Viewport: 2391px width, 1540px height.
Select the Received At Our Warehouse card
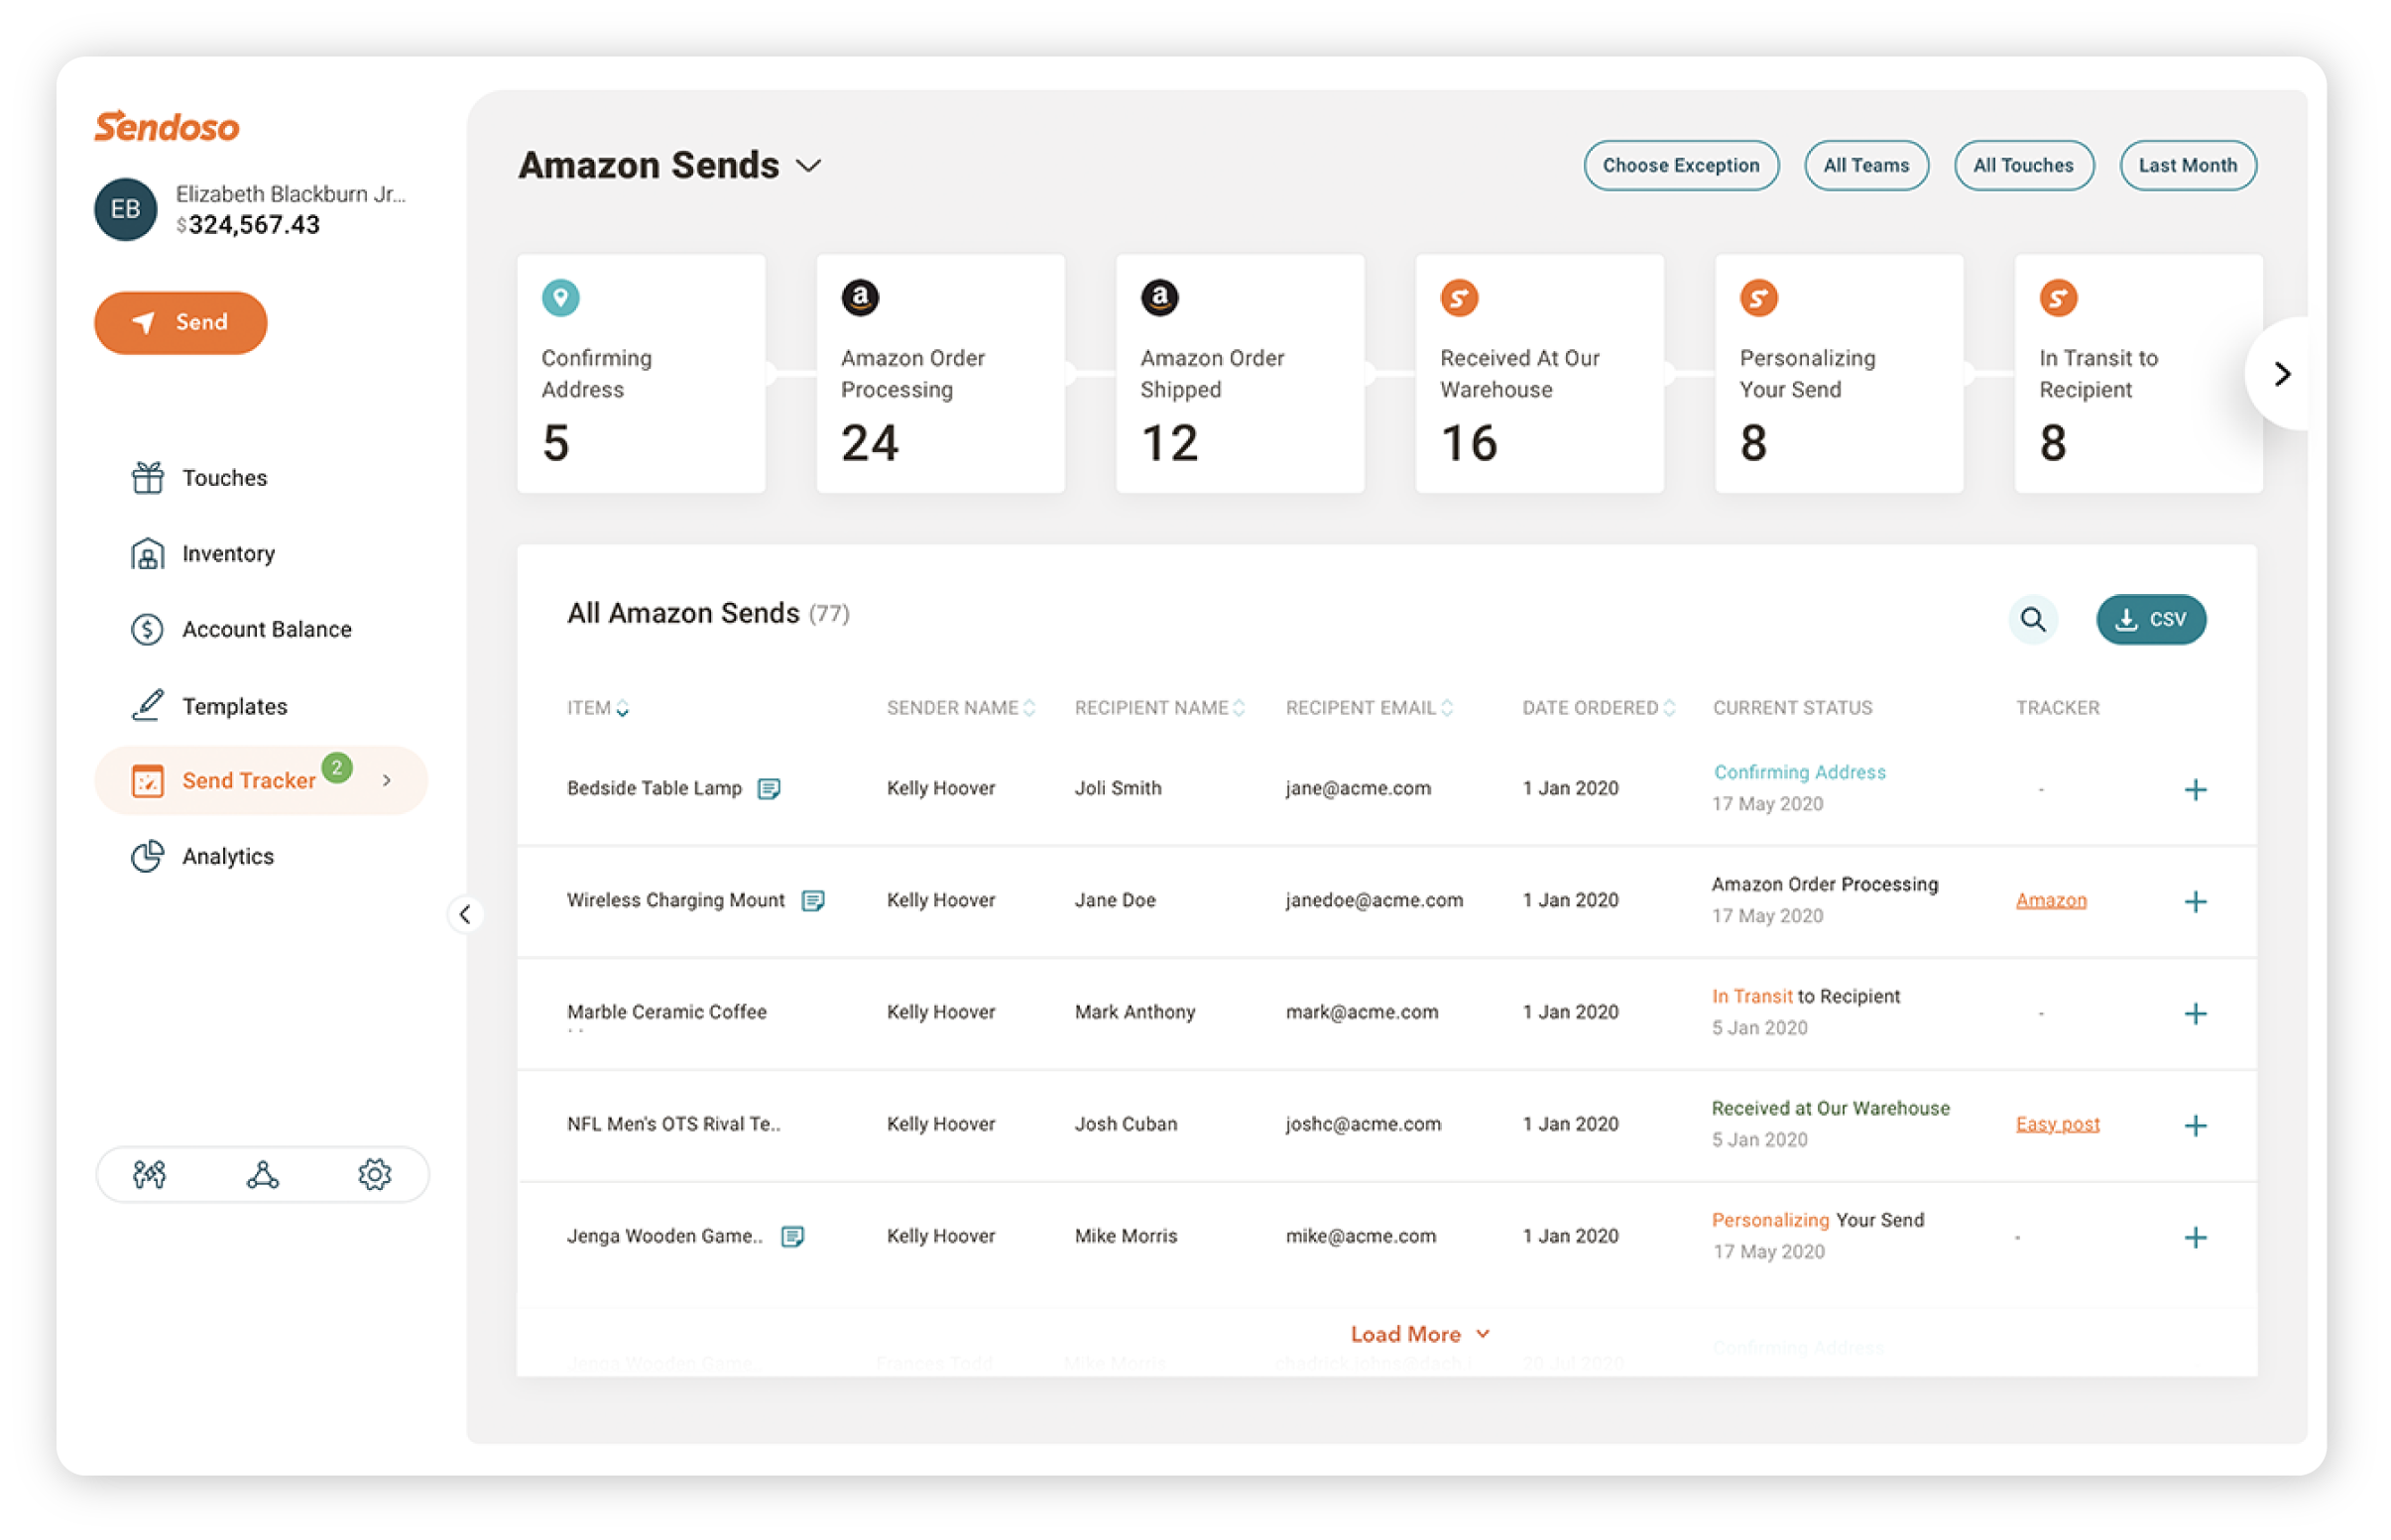[1539, 373]
